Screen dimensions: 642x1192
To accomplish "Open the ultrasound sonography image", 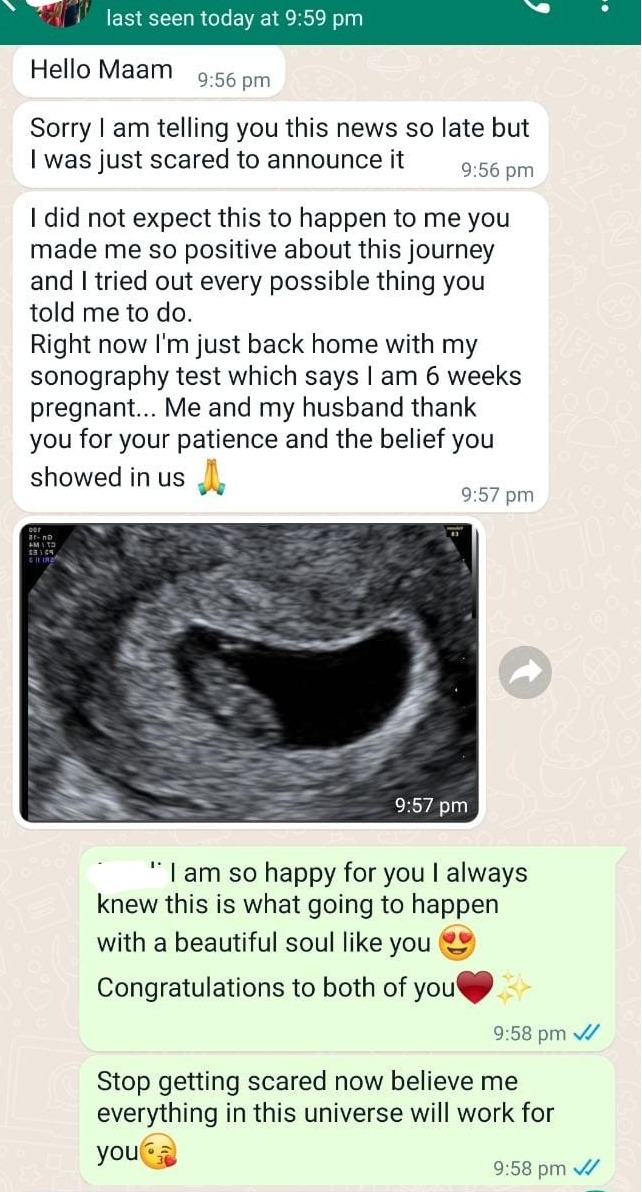I will coord(249,672).
